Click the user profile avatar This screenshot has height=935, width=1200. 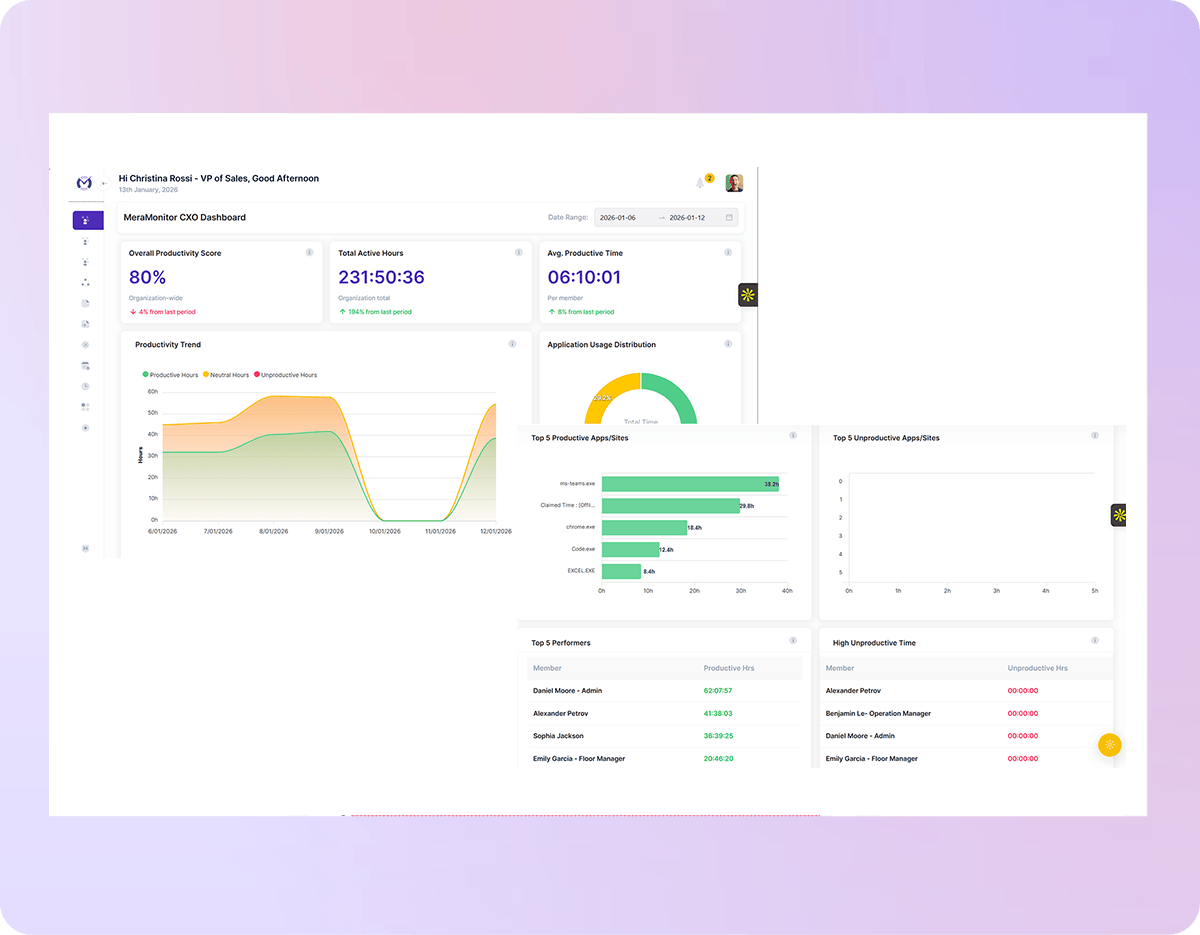pyautogui.click(x=734, y=183)
